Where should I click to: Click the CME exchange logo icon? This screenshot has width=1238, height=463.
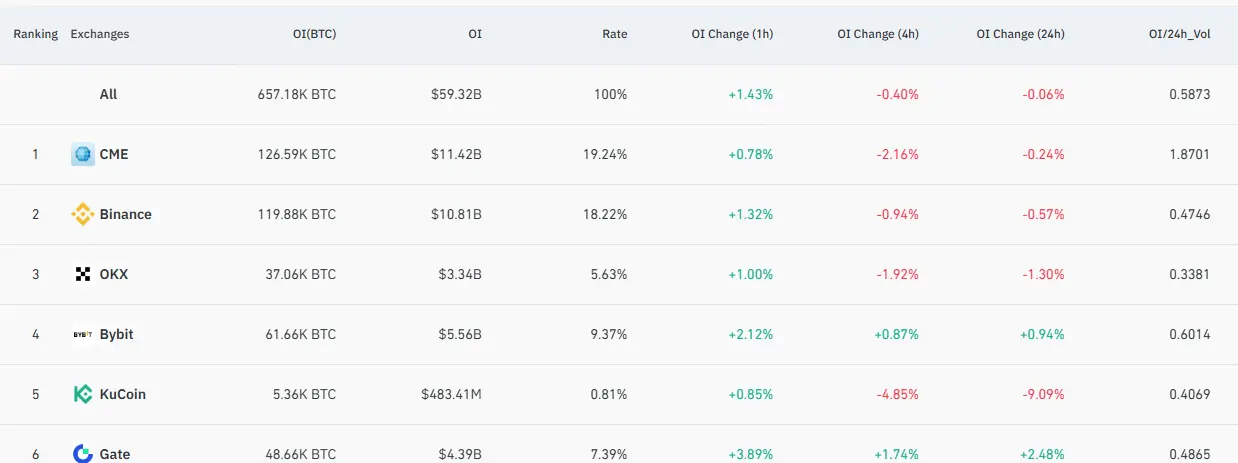pyautogui.click(x=83, y=154)
